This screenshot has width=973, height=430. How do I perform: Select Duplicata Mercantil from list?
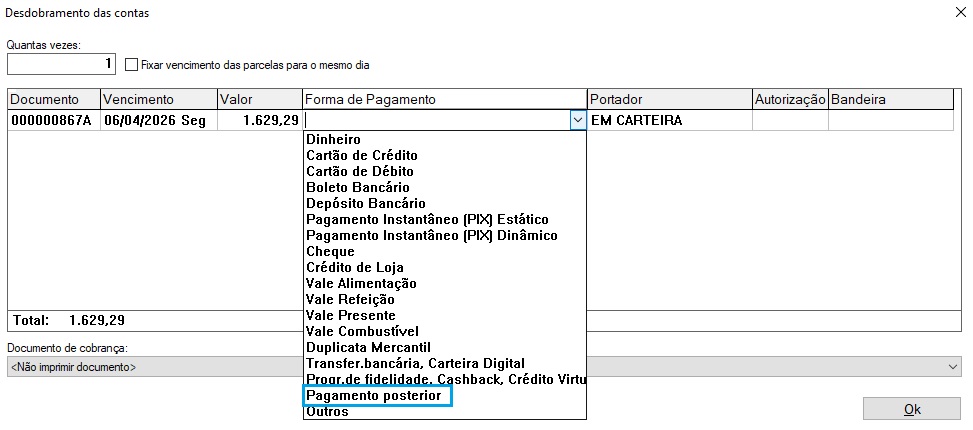368,348
